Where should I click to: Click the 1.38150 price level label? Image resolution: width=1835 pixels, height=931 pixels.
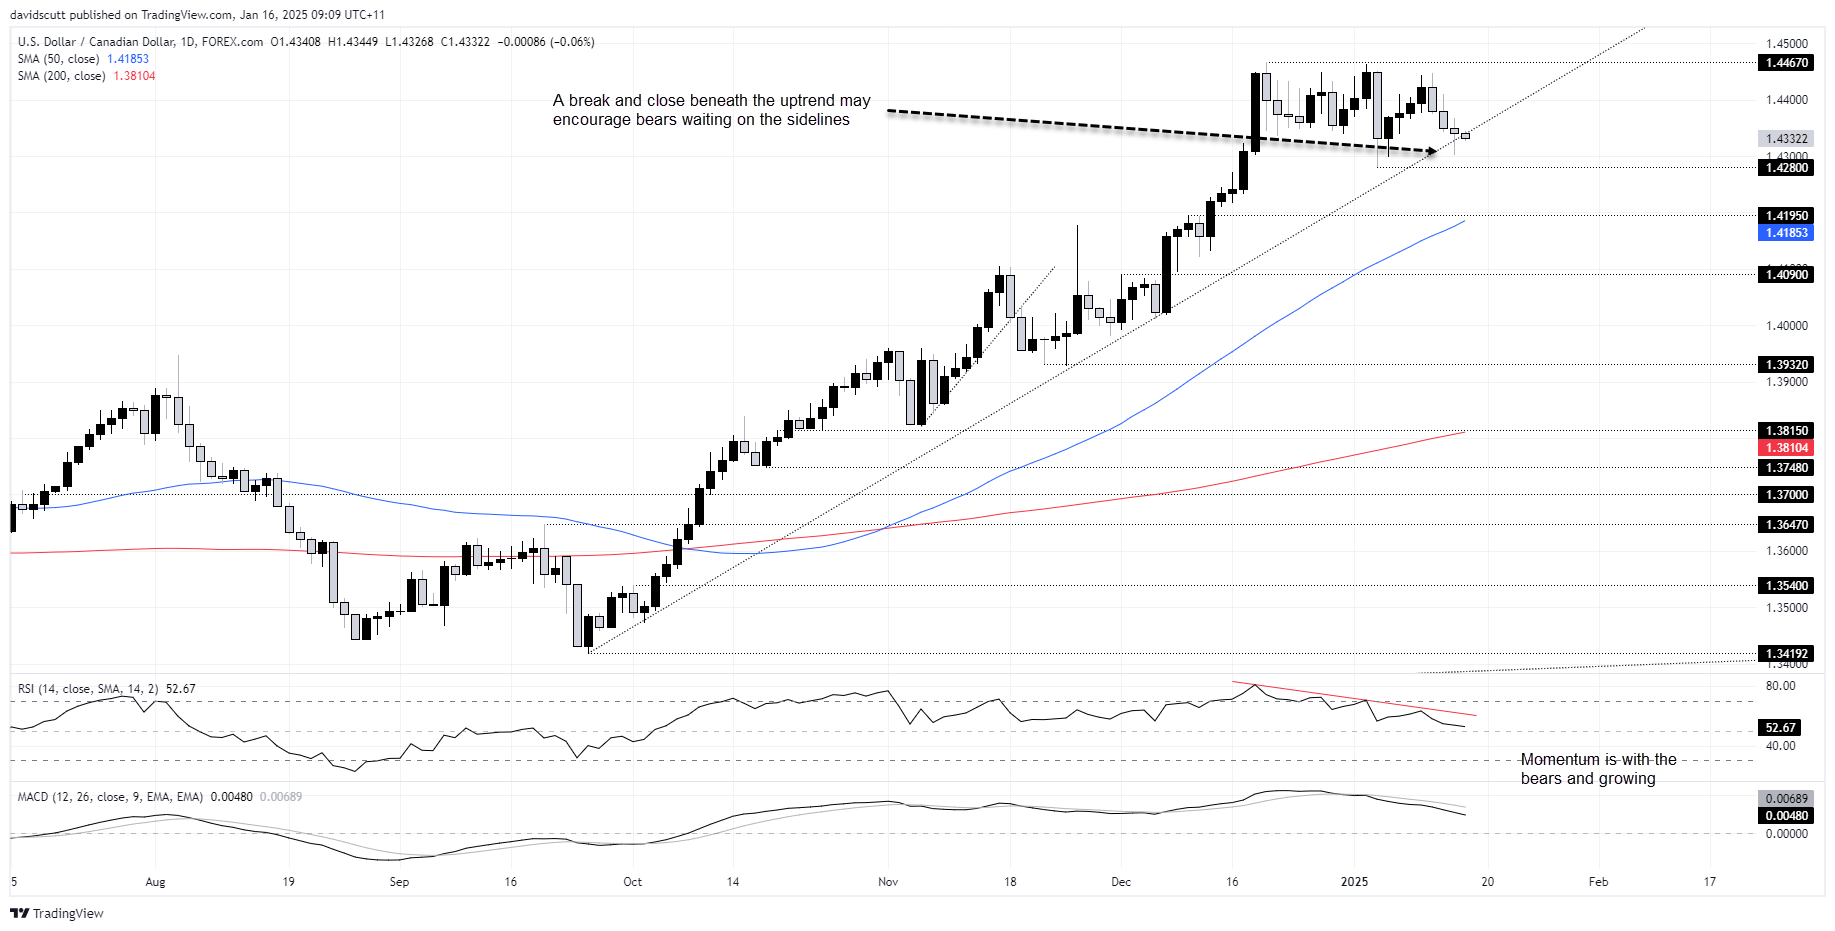1786,430
